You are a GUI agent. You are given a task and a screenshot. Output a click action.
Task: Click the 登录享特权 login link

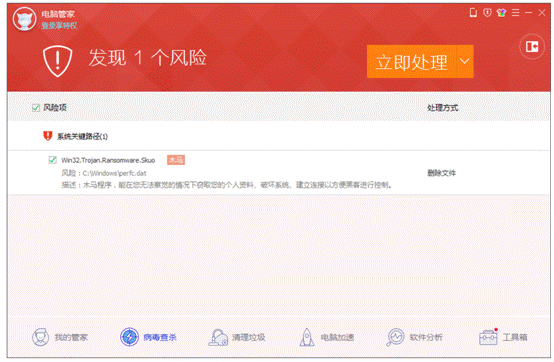(59, 26)
